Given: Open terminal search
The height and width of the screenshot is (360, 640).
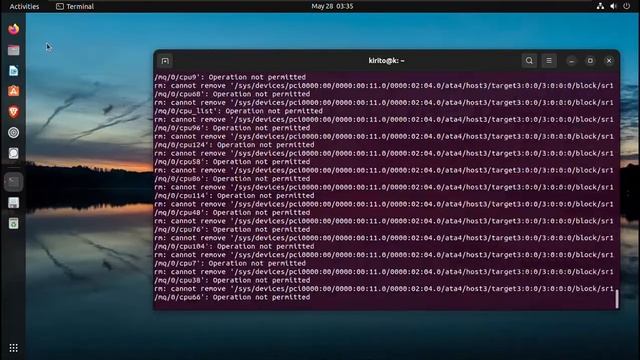Looking at the screenshot, I should tap(529, 61).
